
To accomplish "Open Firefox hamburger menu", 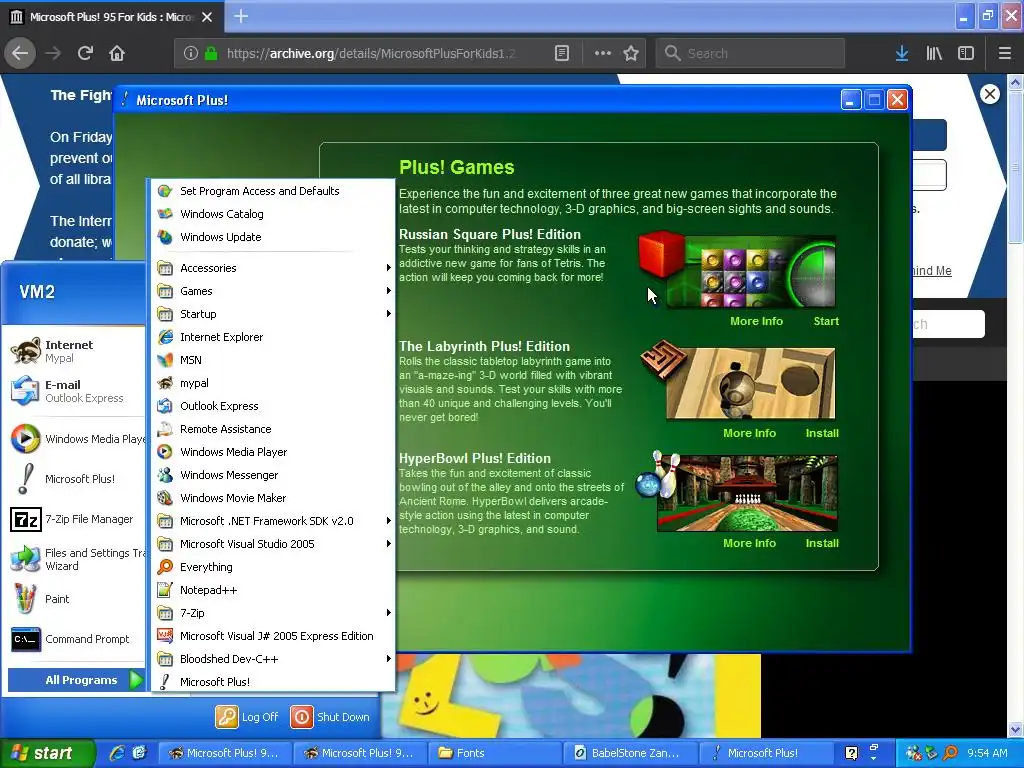I will click(x=1005, y=53).
